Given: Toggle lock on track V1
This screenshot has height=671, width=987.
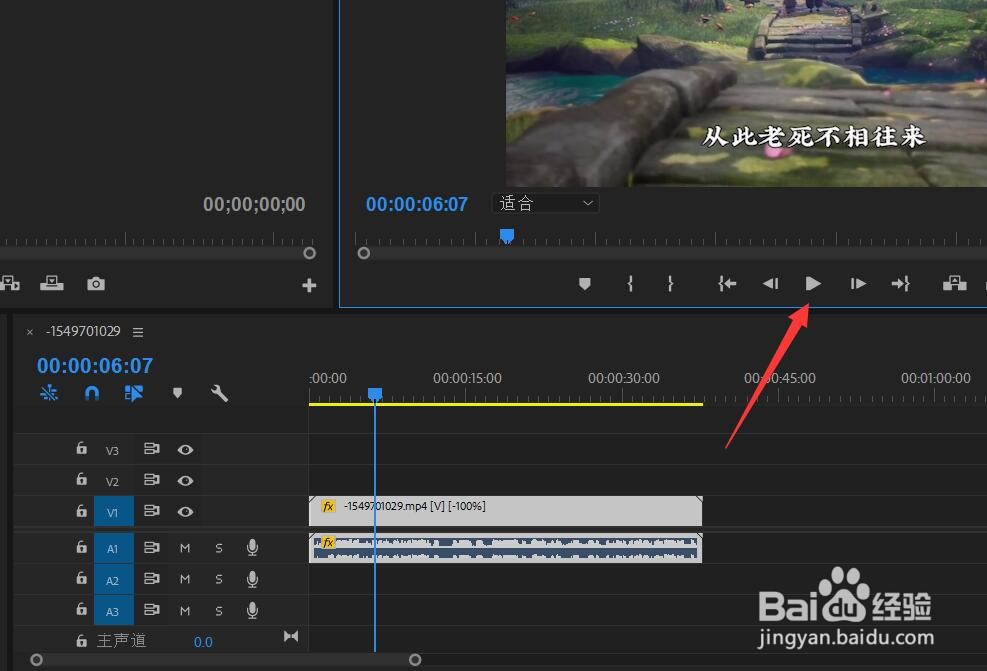Looking at the screenshot, I should pyautogui.click(x=81, y=510).
